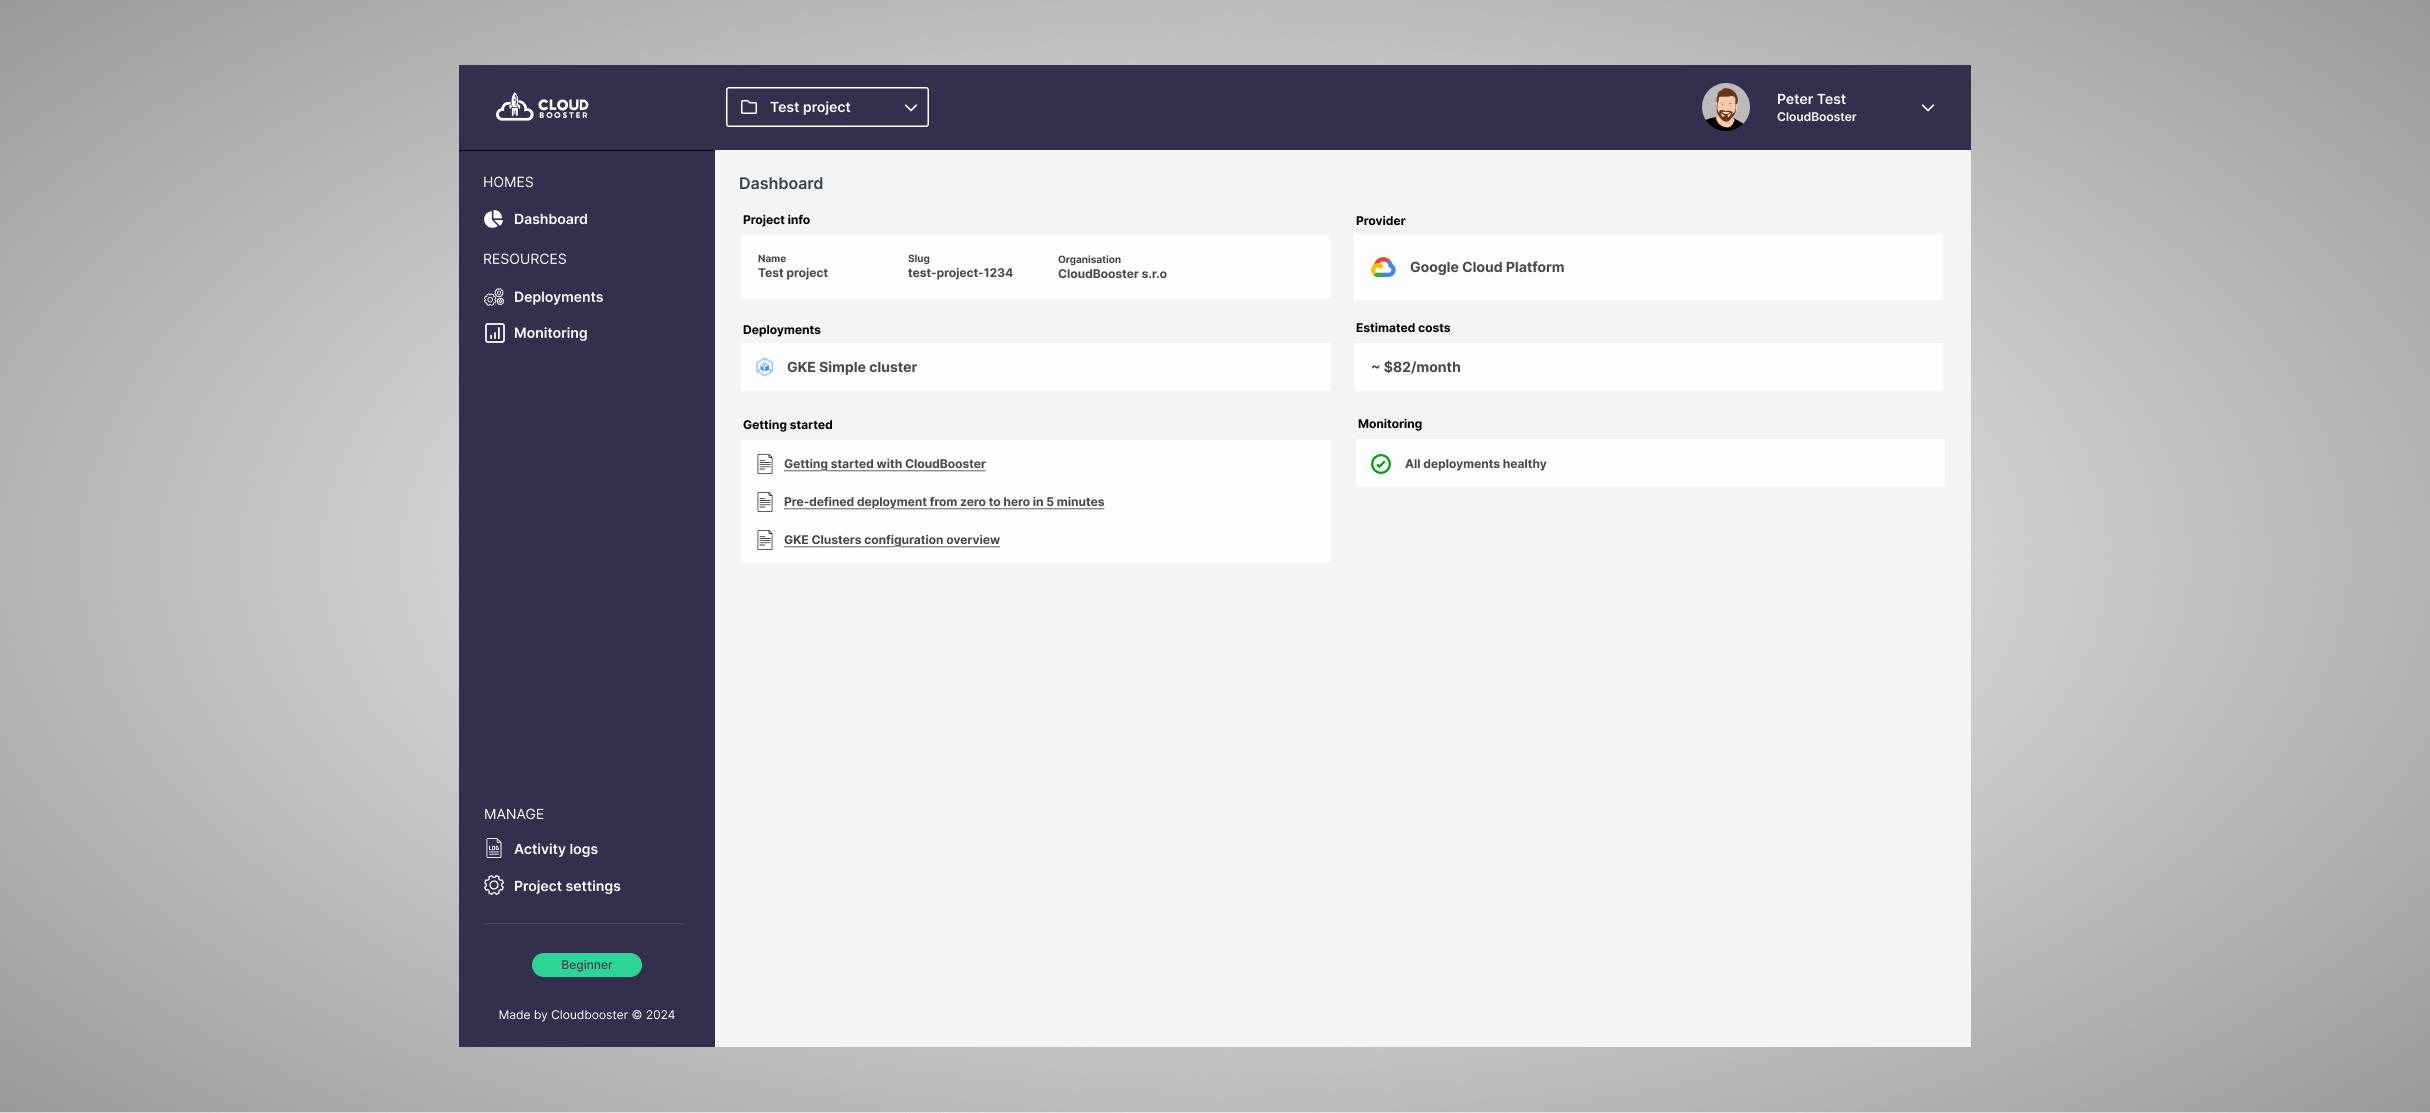Viewport: 2430px width, 1113px height.
Task: Open Activity logs via its log icon
Action: 494,848
